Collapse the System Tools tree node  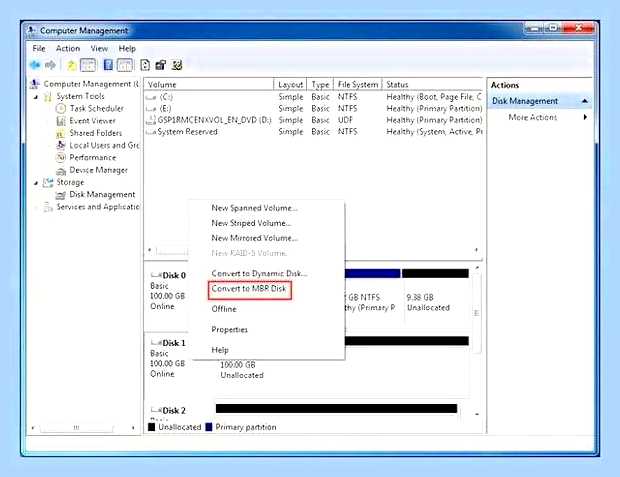point(36,97)
